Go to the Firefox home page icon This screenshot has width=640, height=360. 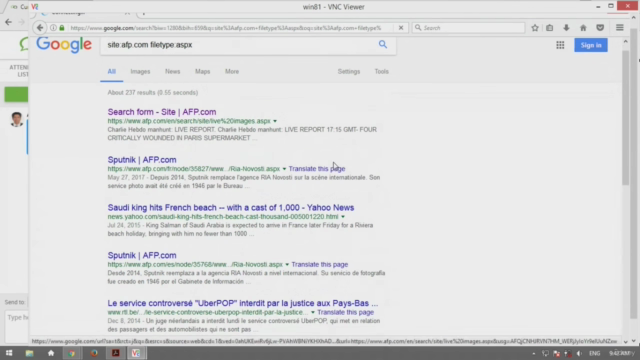tap(583, 28)
